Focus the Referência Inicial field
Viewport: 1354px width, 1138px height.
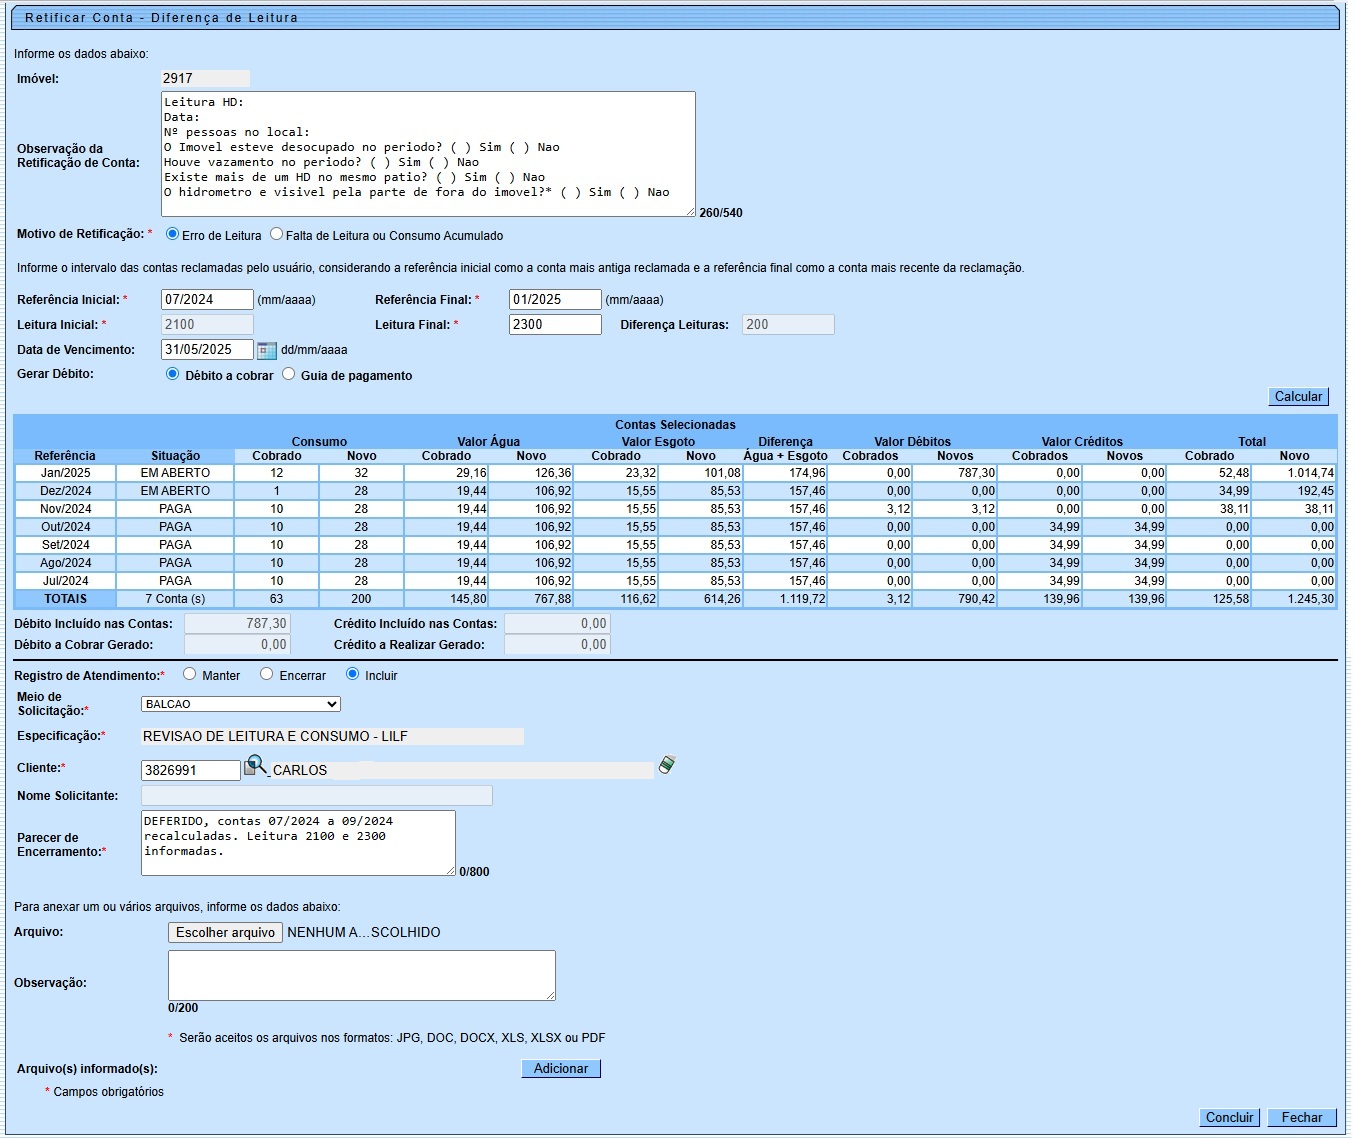207,300
